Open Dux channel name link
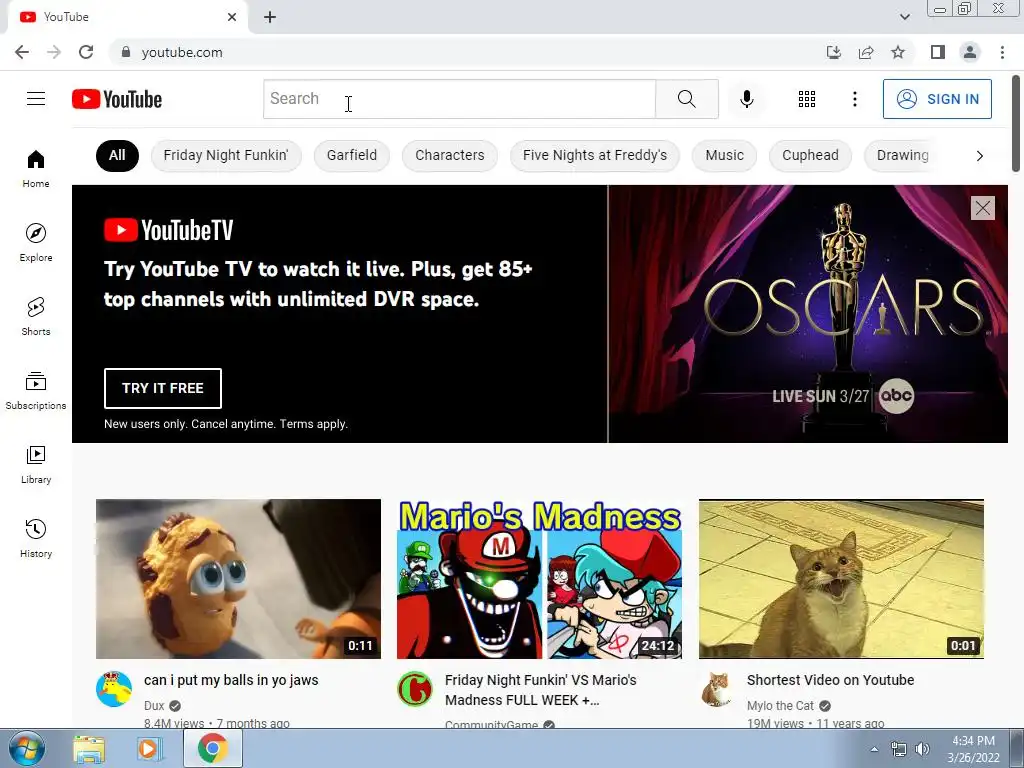Image resolution: width=1024 pixels, height=768 pixels. 154,706
